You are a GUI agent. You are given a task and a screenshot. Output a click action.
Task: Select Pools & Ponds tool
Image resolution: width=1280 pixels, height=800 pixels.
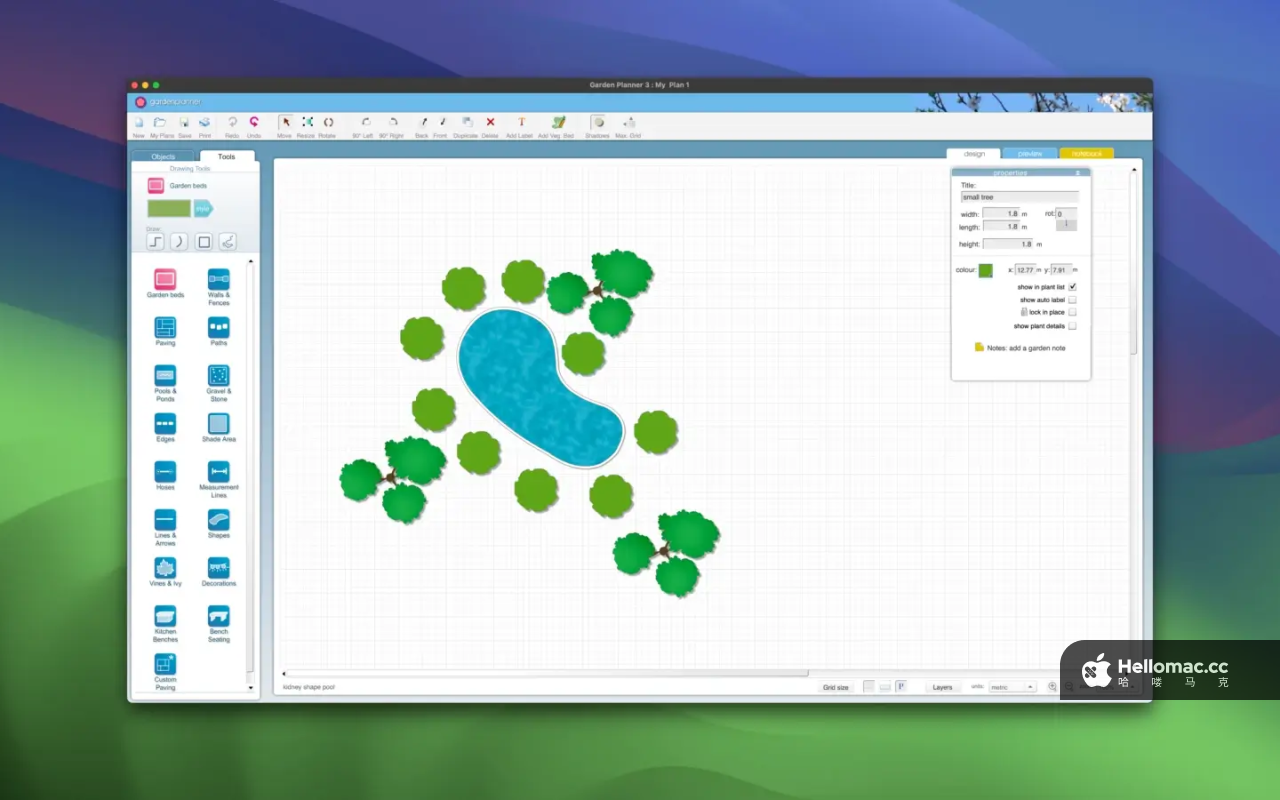[x=165, y=376]
